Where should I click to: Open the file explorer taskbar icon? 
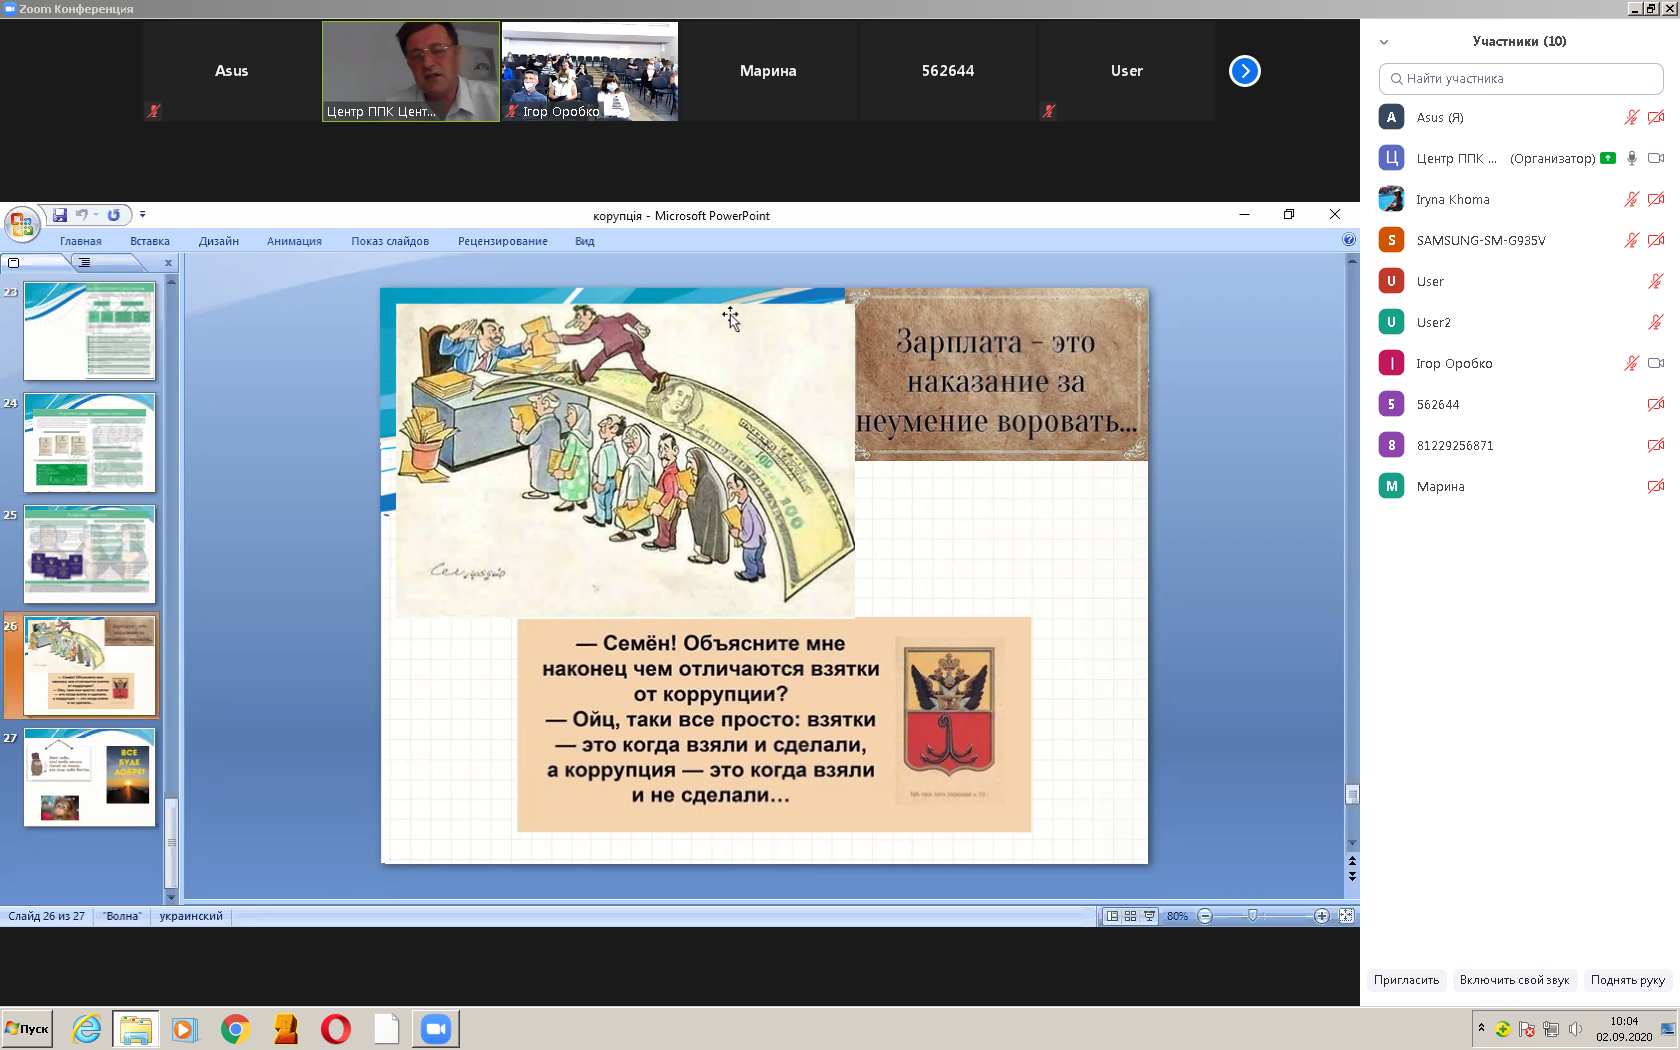[135, 1029]
